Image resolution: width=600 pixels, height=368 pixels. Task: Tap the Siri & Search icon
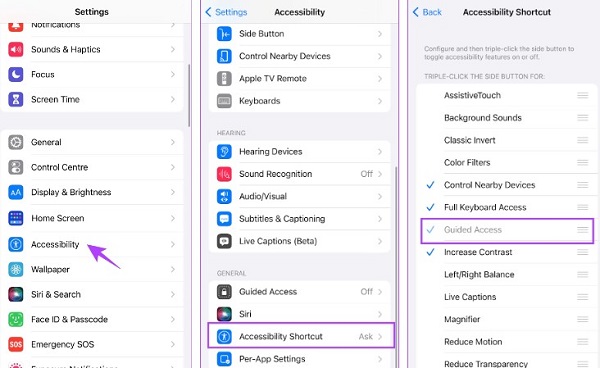[16, 294]
